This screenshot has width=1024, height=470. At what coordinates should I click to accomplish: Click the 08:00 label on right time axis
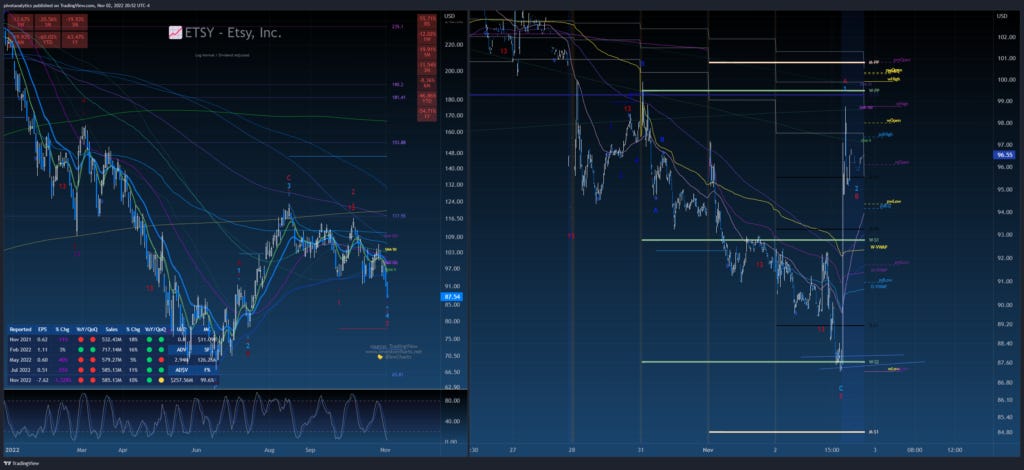pyautogui.click(x=914, y=450)
